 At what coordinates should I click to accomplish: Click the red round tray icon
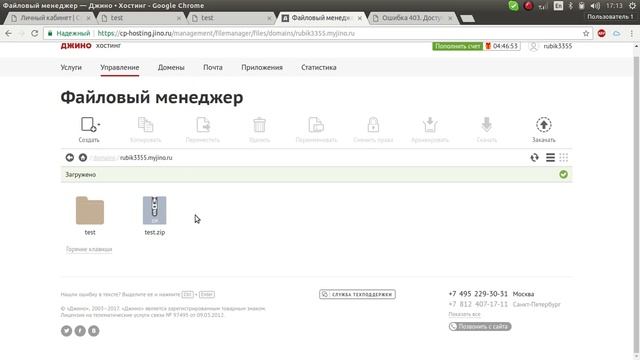(x=528, y=6)
